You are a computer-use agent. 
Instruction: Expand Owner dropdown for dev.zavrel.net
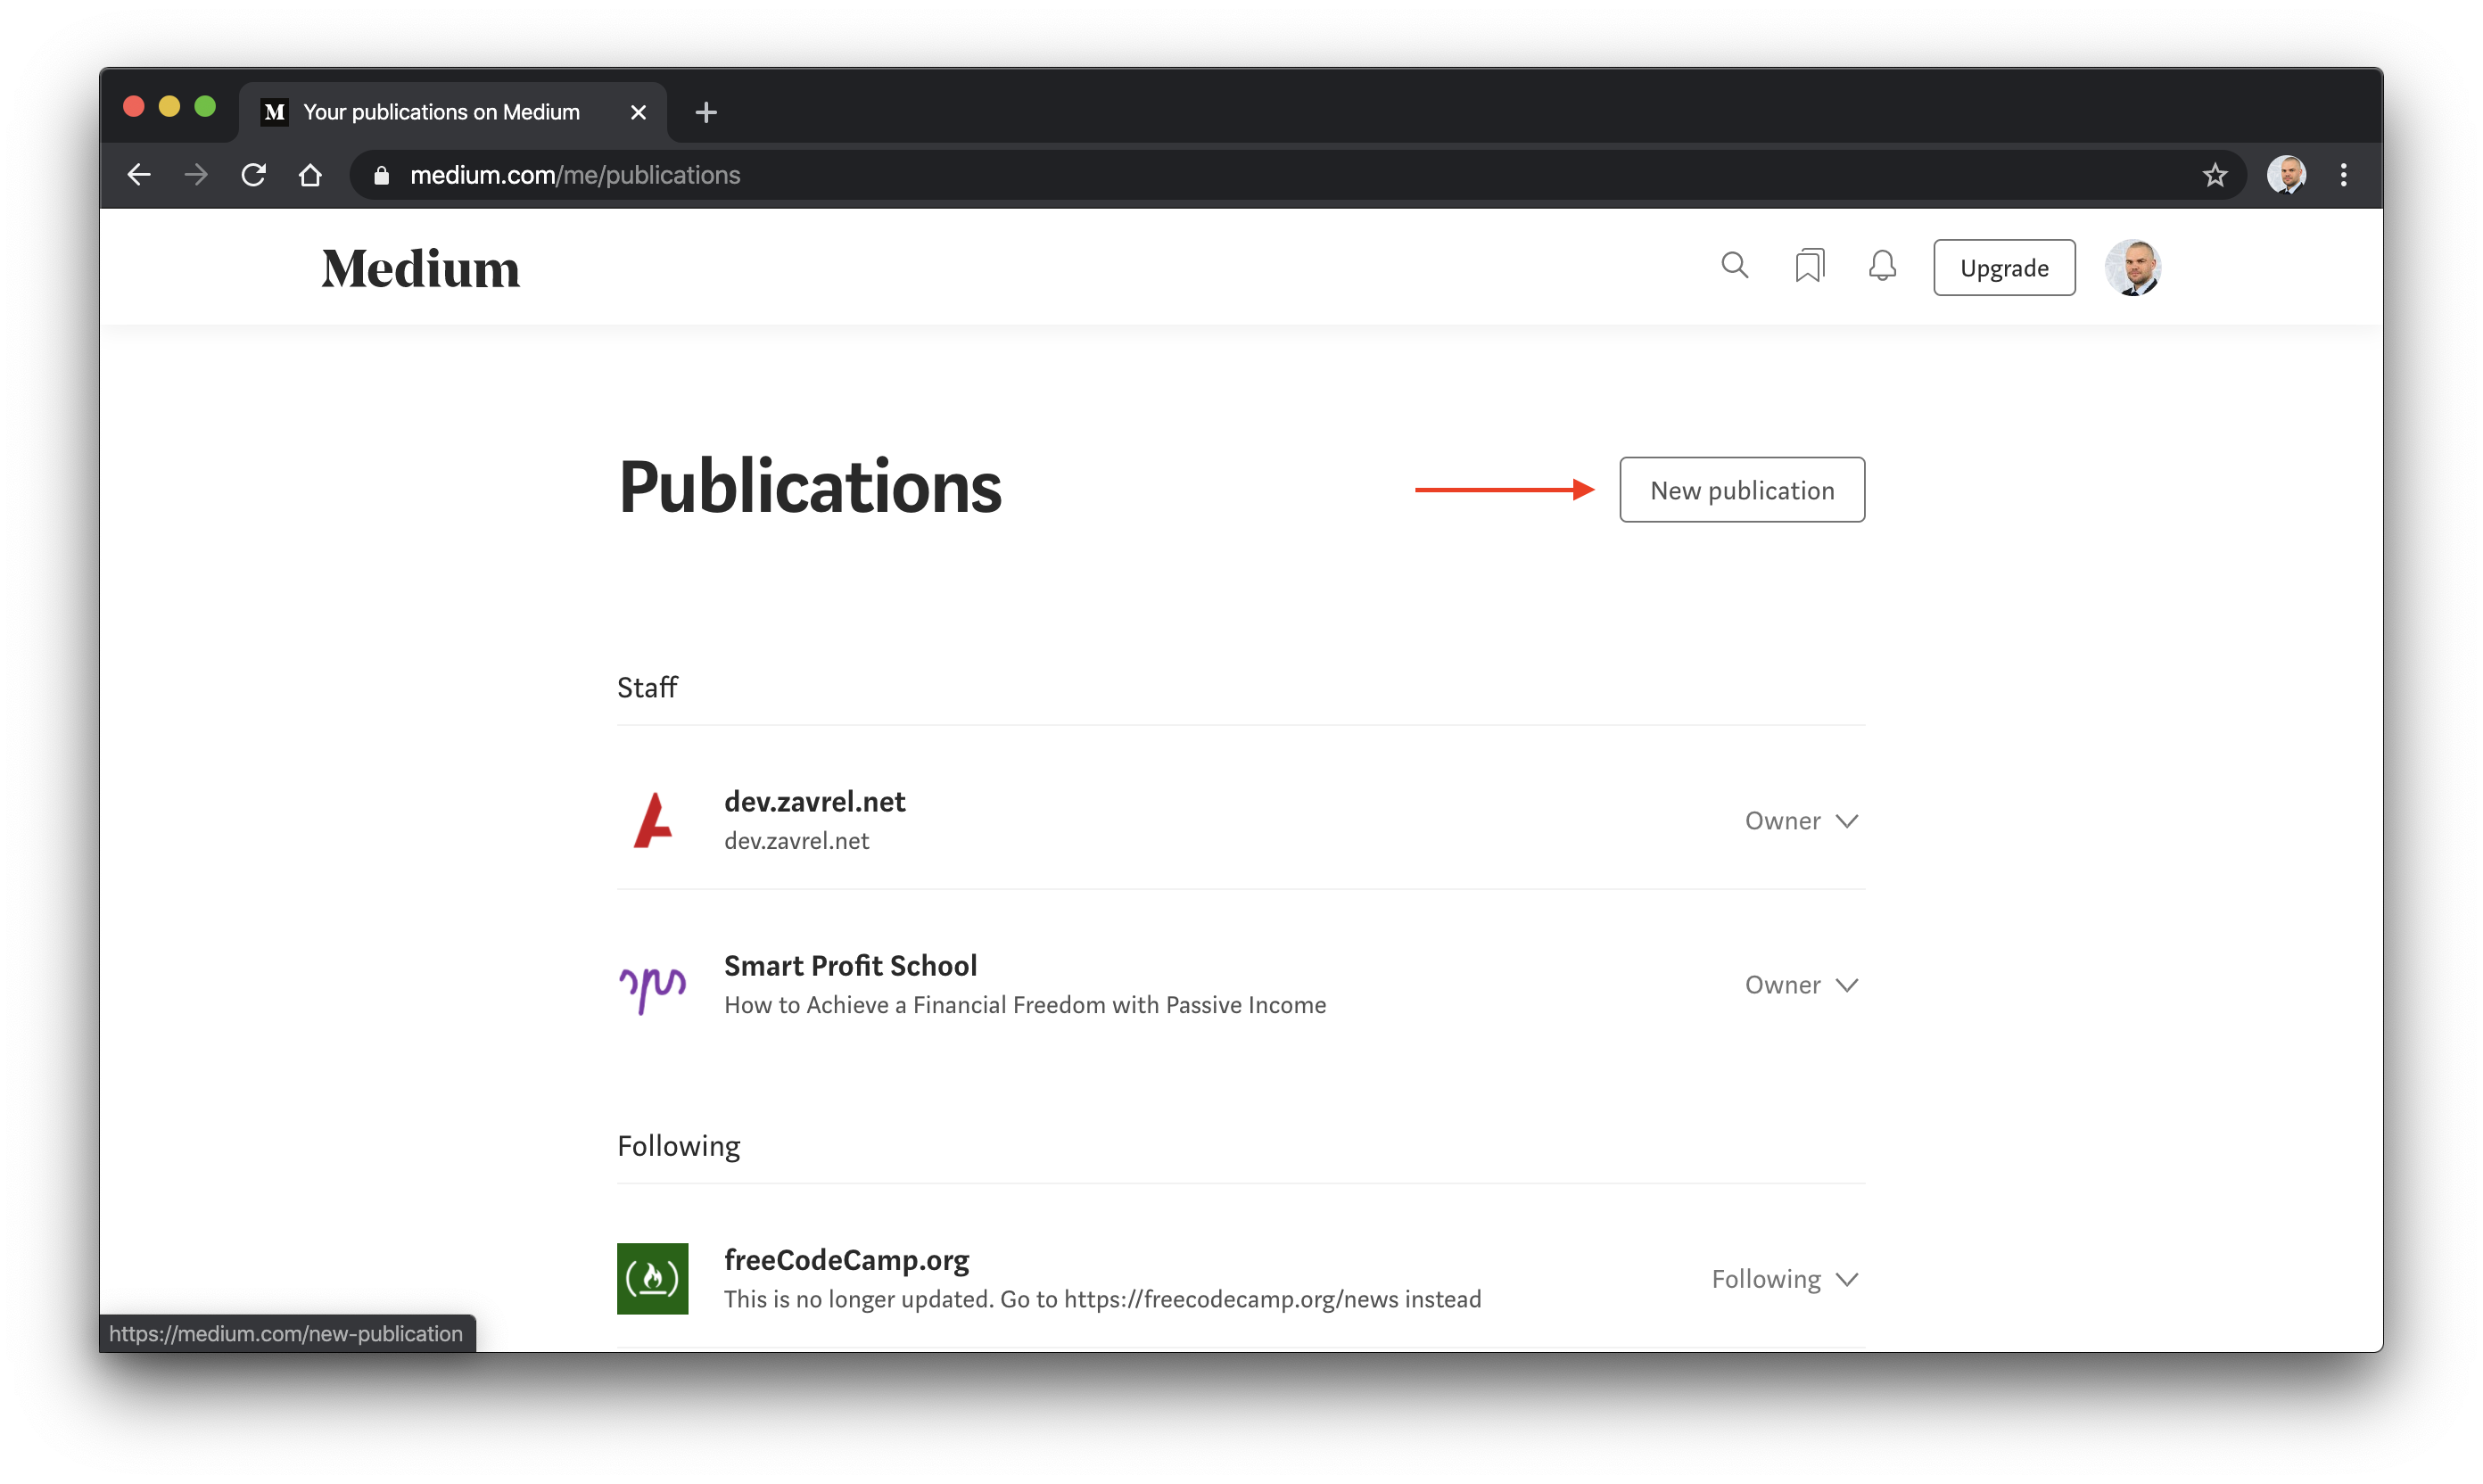[x=1801, y=820]
